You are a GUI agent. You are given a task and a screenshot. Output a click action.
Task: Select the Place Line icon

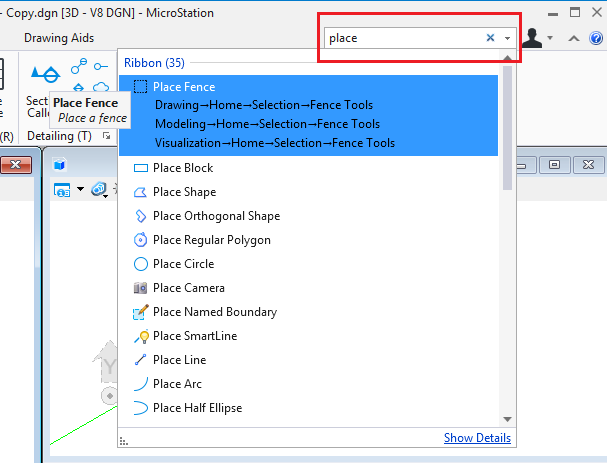(140, 360)
